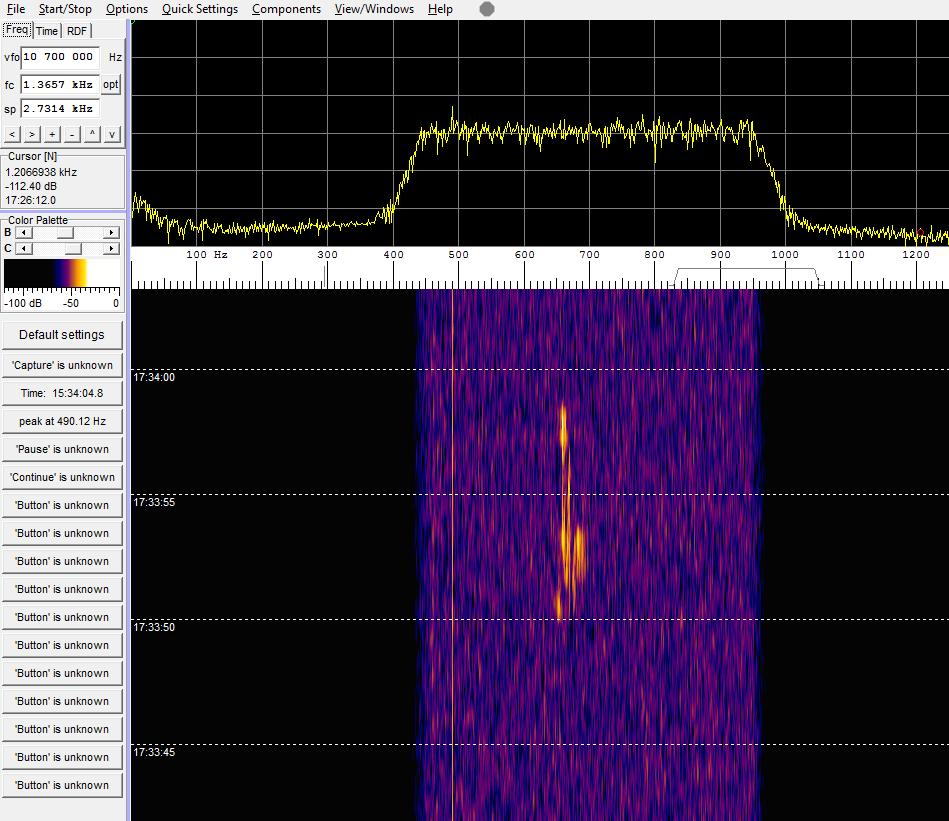Open the File menu
Viewport: 949px width, 821px height.
coord(16,9)
